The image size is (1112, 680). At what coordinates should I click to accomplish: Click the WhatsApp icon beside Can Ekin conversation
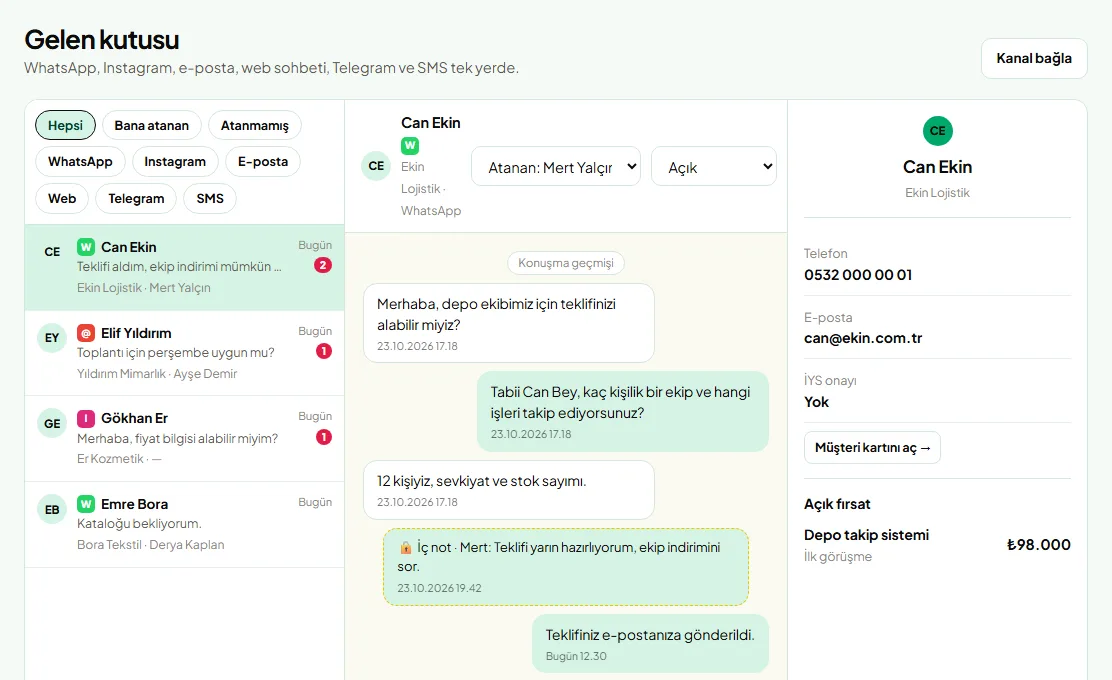86,247
